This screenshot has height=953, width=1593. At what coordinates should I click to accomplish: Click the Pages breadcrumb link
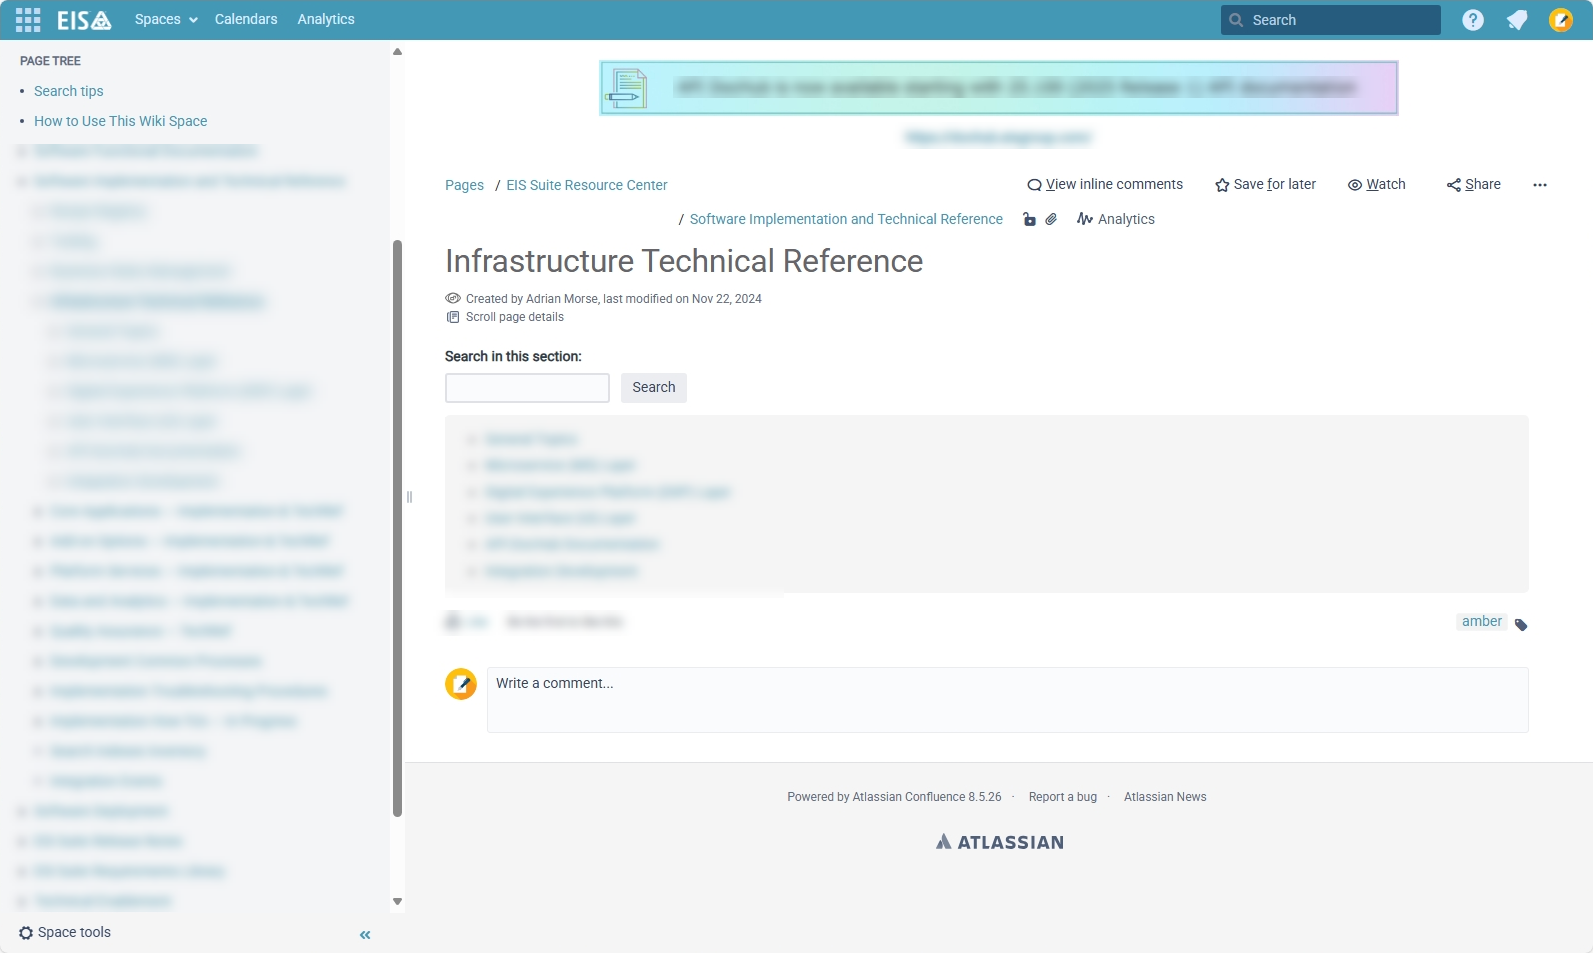[x=464, y=185]
